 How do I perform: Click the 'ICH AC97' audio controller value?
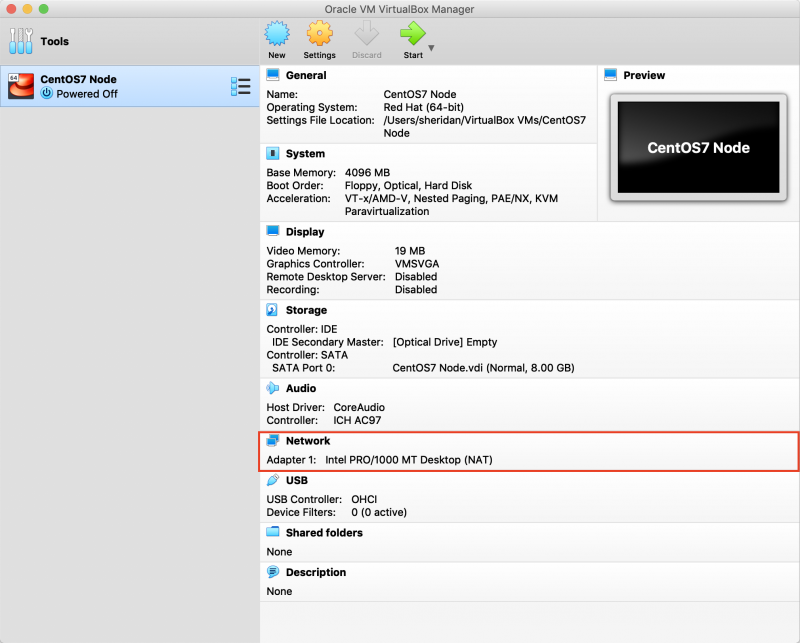tap(357, 421)
